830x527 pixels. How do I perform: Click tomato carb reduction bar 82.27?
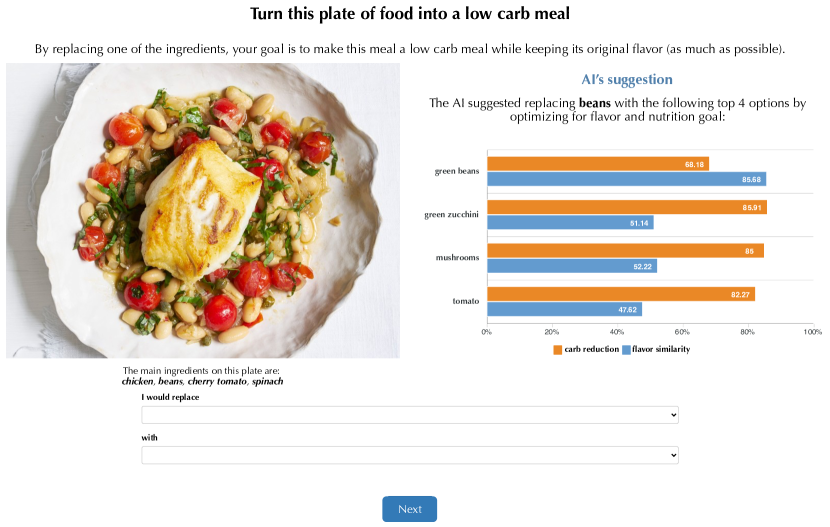621,294
